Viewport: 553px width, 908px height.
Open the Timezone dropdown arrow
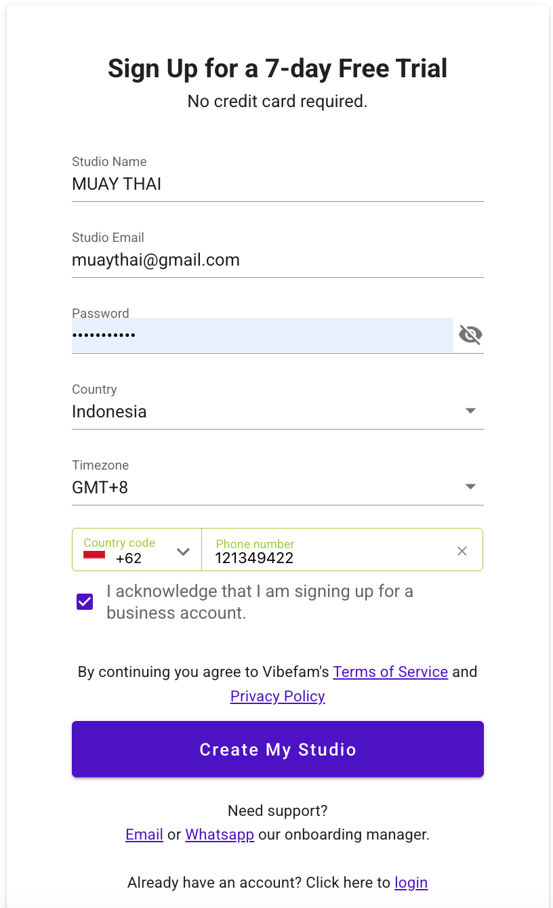(470, 486)
